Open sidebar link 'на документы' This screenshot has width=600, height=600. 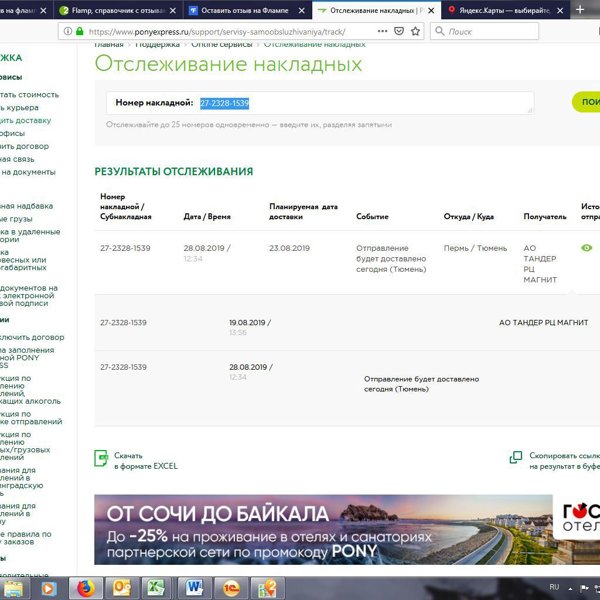(x=28, y=172)
